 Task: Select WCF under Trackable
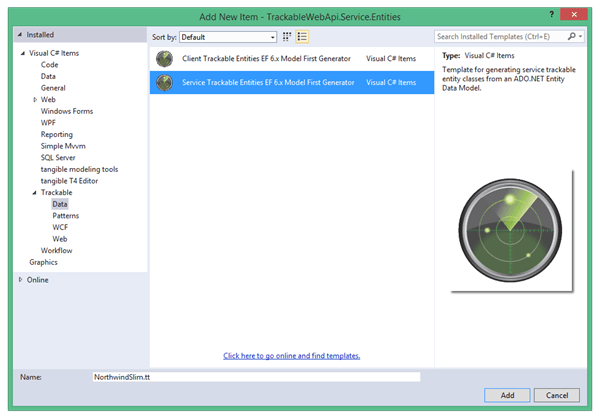(x=60, y=227)
